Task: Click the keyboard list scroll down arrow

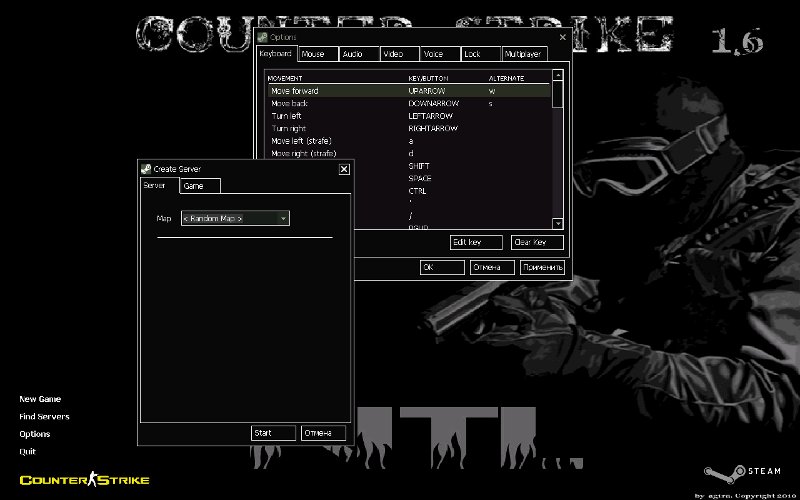Action: (x=558, y=223)
